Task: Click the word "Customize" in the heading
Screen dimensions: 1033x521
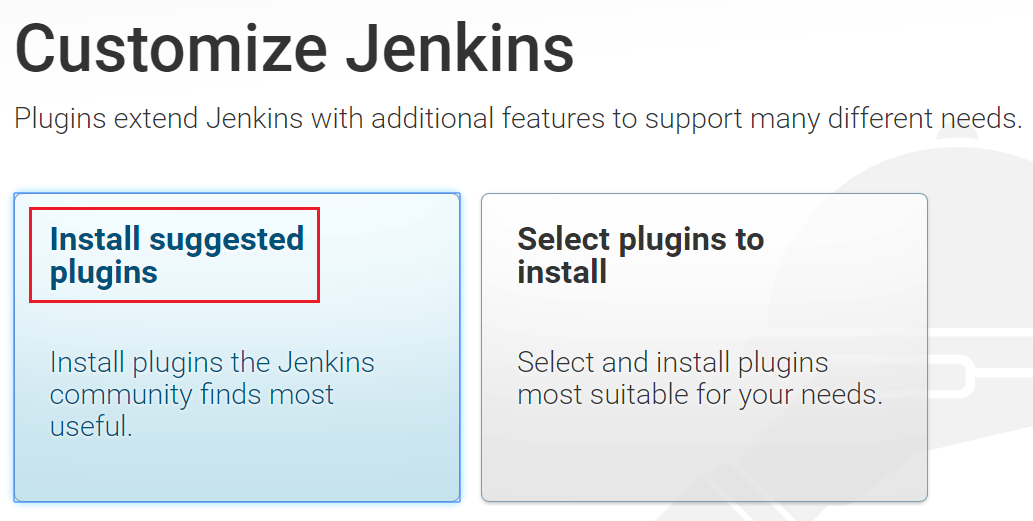Action: pyautogui.click(x=171, y=50)
